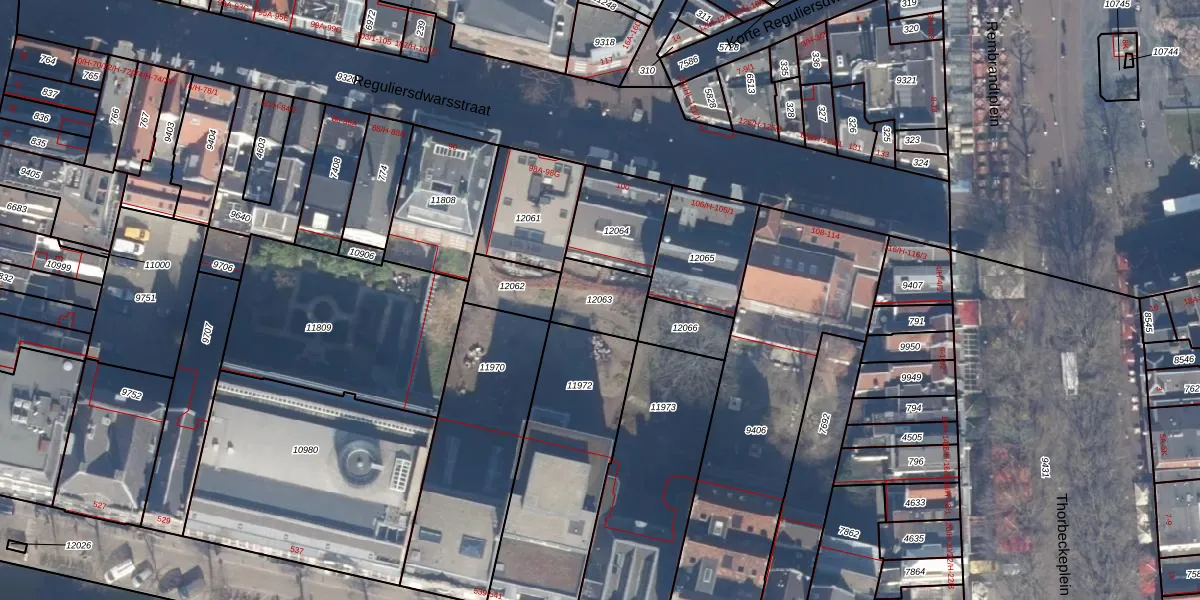Image resolution: width=1200 pixels, height=600 pixels.
Task: Click parcel number 12065
Action: [702, 258]
